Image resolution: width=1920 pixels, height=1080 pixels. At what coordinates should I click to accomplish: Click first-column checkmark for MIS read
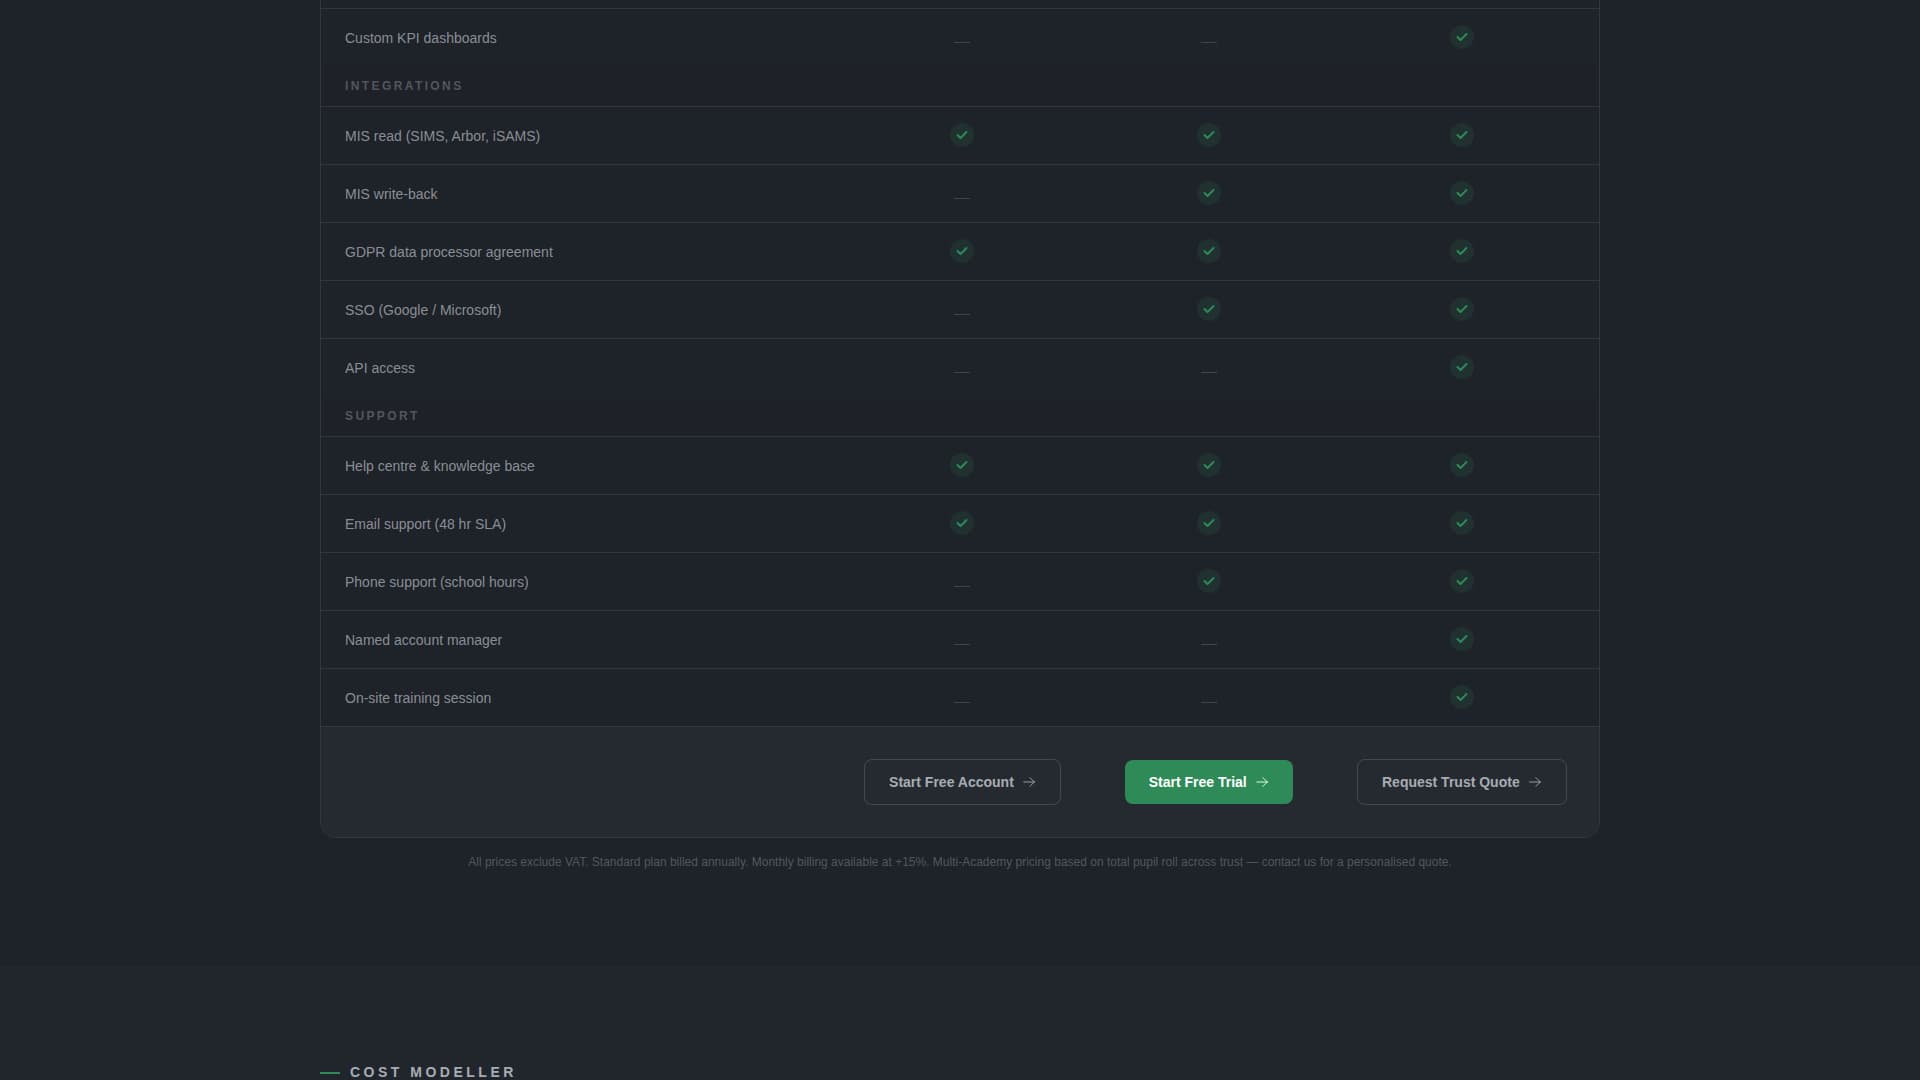tap(961, 135)
